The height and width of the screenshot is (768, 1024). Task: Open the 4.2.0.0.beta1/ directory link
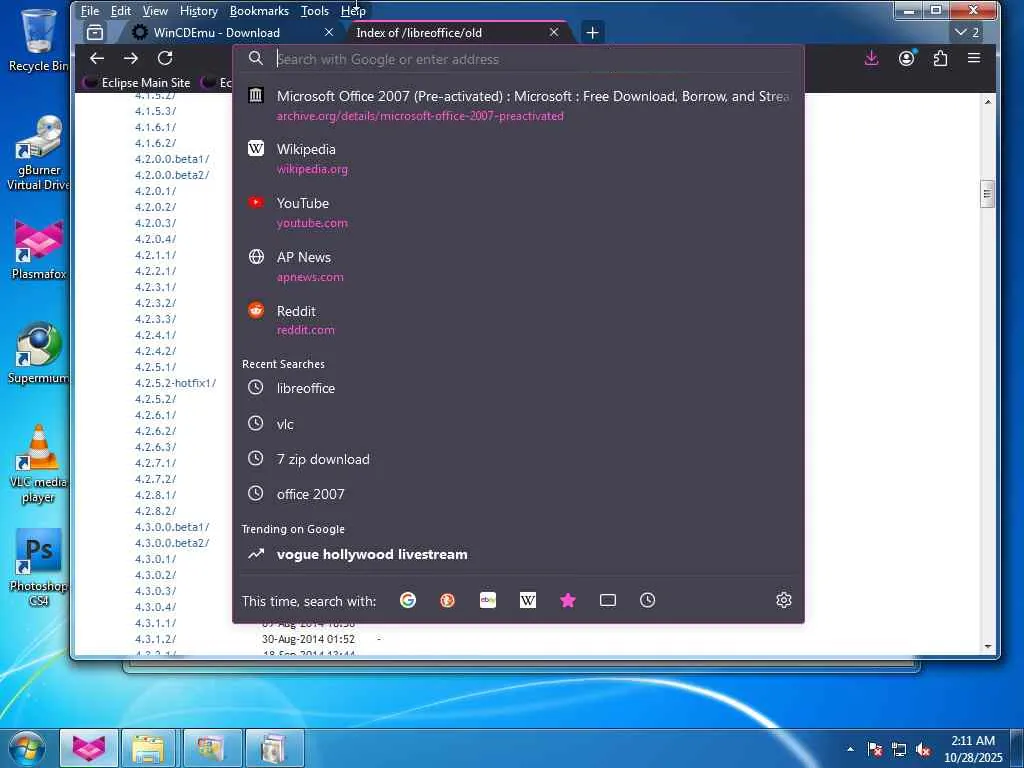(172, 159)
